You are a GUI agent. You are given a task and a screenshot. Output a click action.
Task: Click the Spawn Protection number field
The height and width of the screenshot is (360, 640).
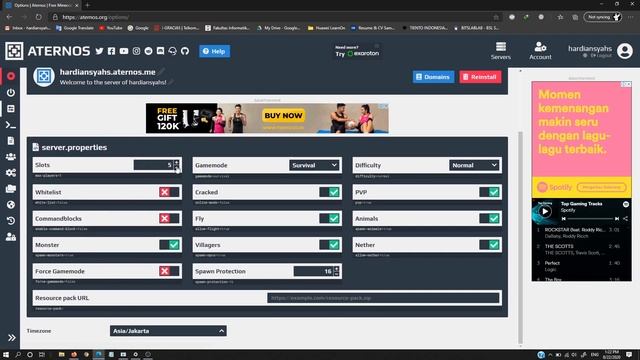pyautogui.click(x=313, y=271)
